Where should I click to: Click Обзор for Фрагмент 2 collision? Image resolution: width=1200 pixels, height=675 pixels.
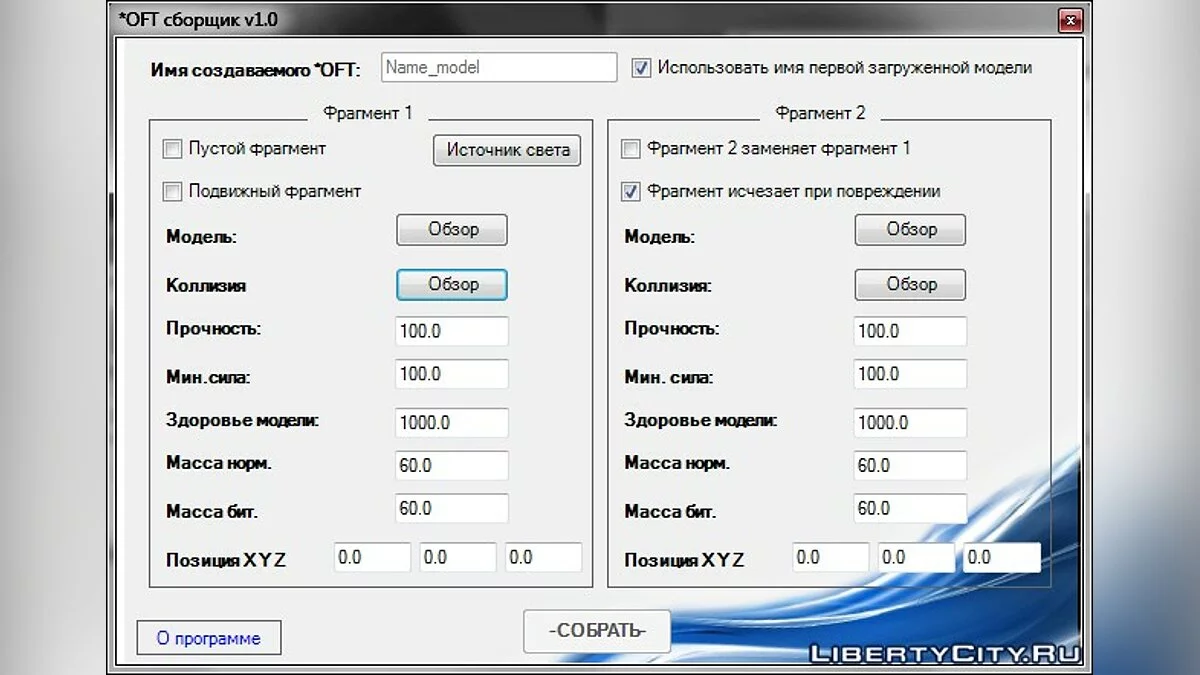(x=909, y=284)
